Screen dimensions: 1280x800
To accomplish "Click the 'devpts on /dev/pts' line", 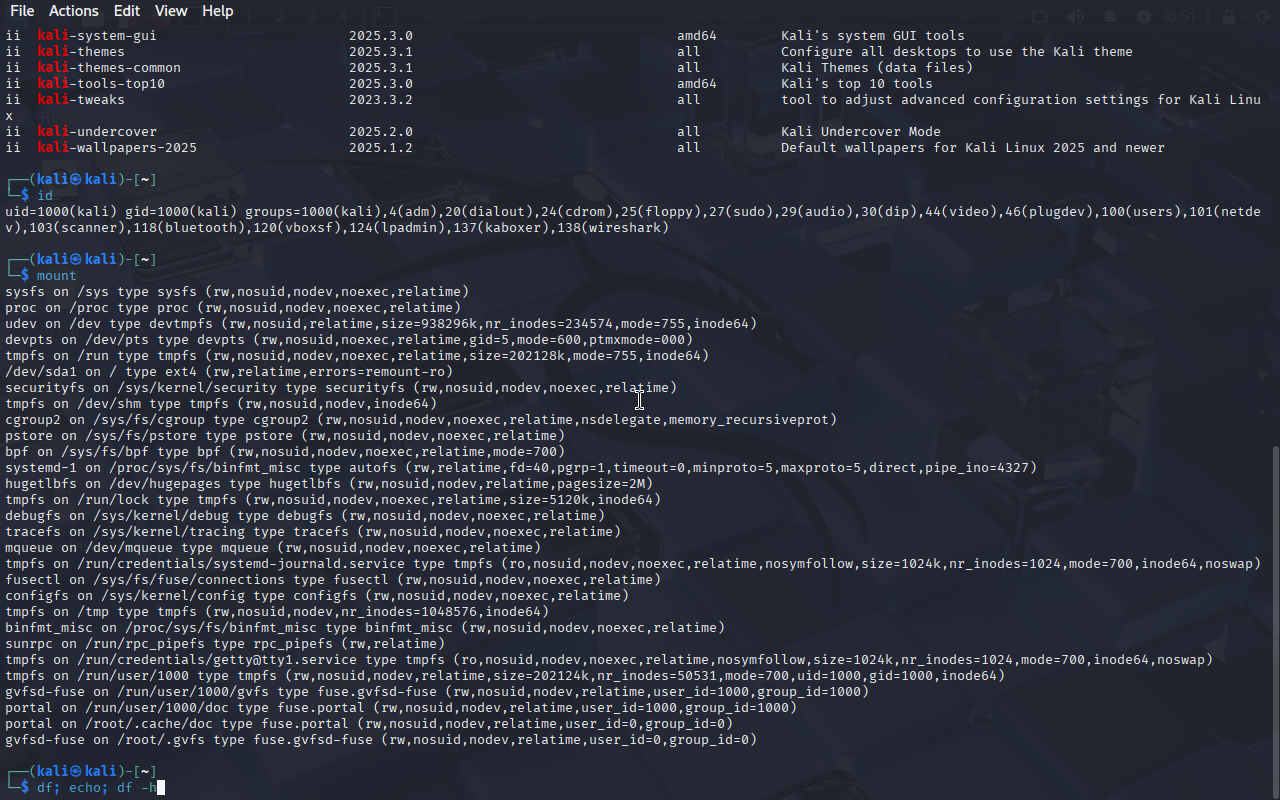I will pyautogui.click(x=349, y=340).
